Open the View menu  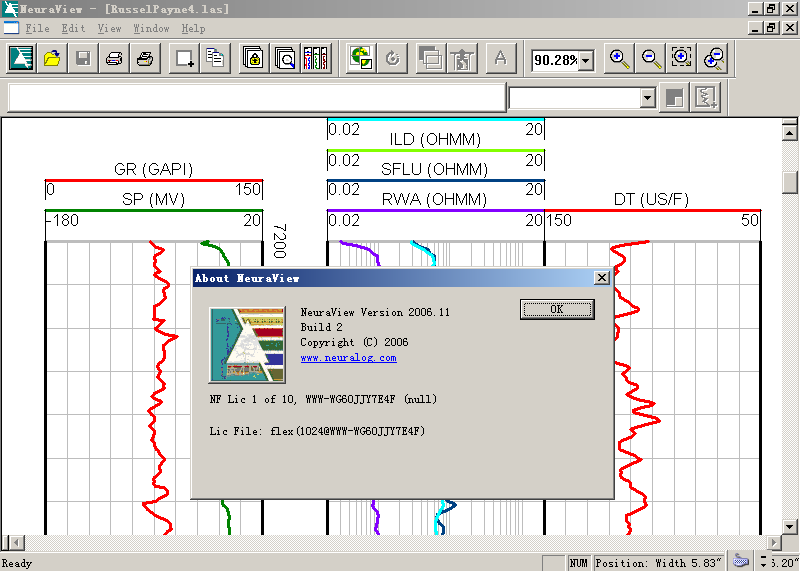click(x=109, y=29)
